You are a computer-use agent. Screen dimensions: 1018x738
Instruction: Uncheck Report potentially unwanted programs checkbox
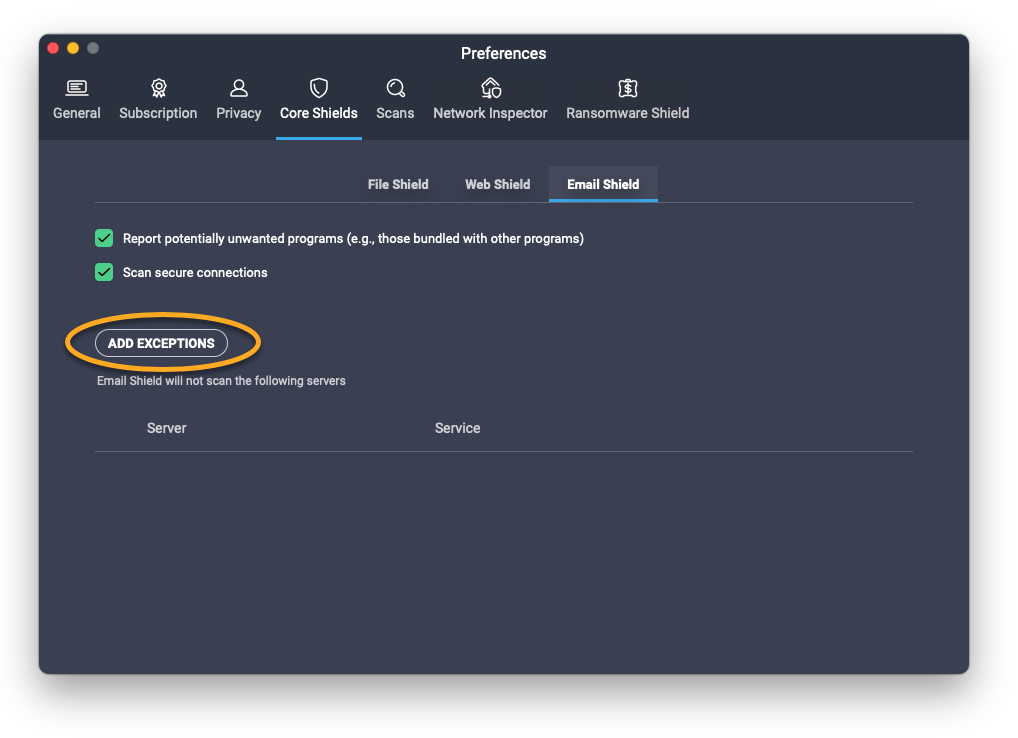[104, 238]
